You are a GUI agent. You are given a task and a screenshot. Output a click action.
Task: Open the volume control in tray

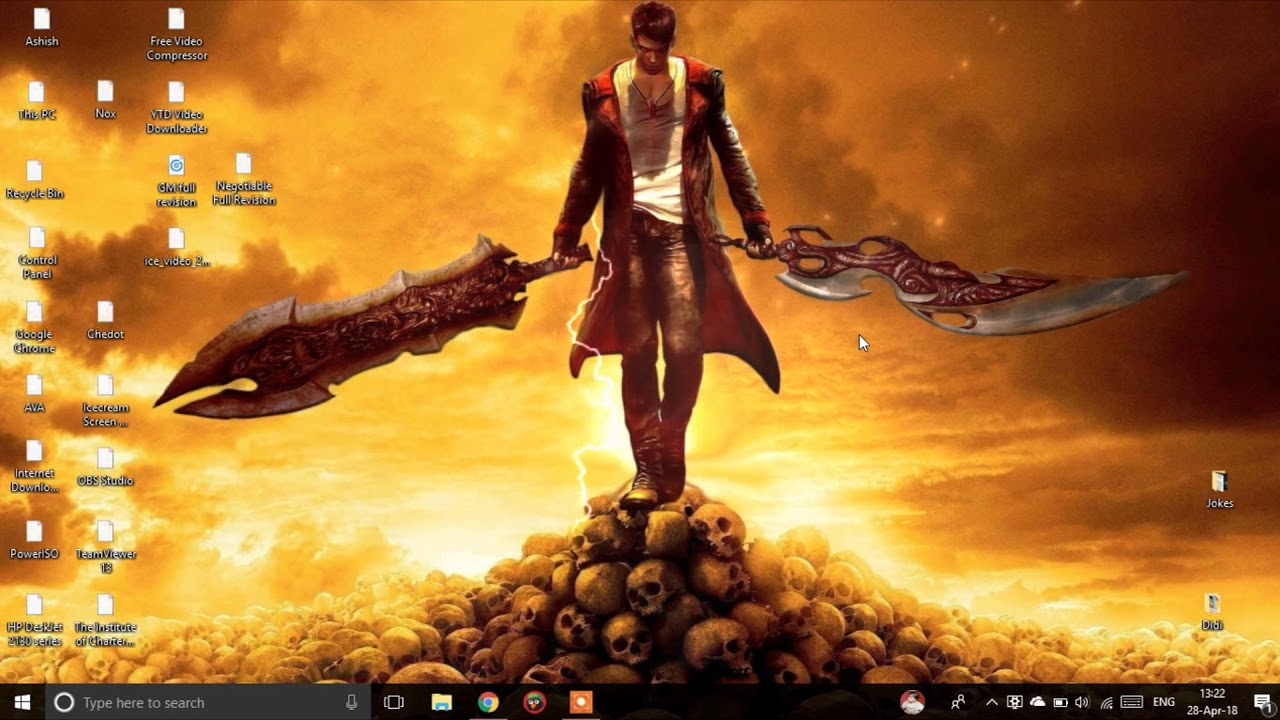click(1082, 702)
